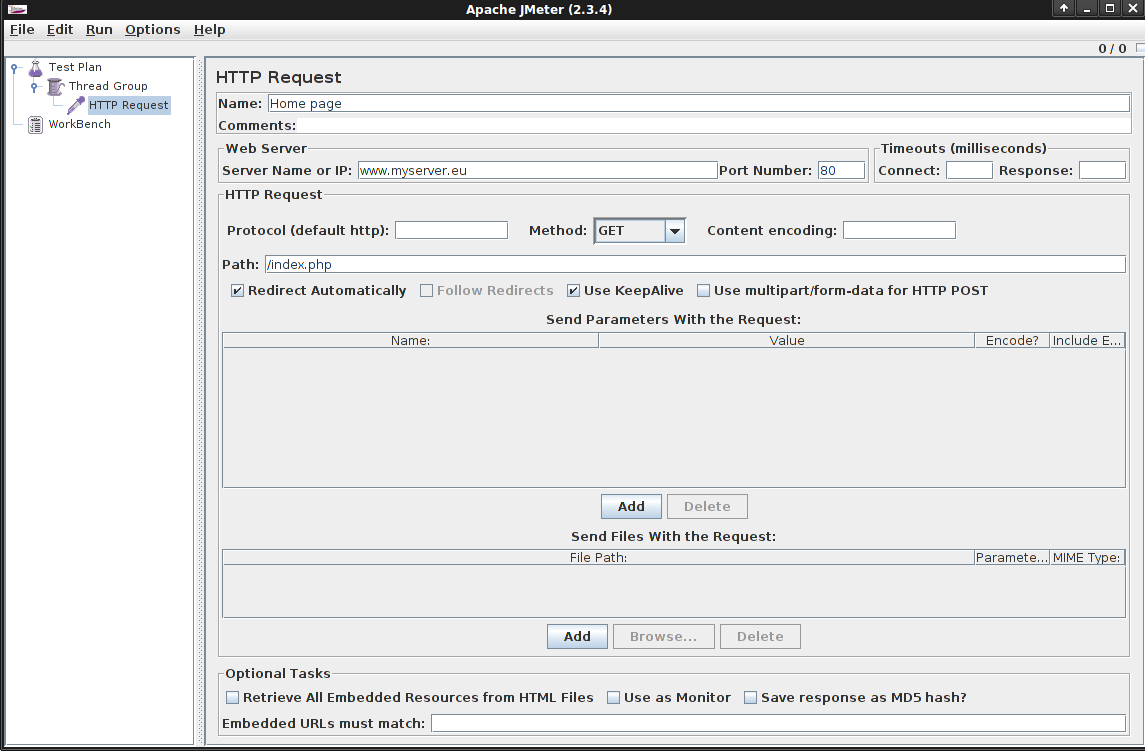Click the Content encoding field
Image resolution: width=1145 pixels, height=751 pixels.
tap(899, 230)
